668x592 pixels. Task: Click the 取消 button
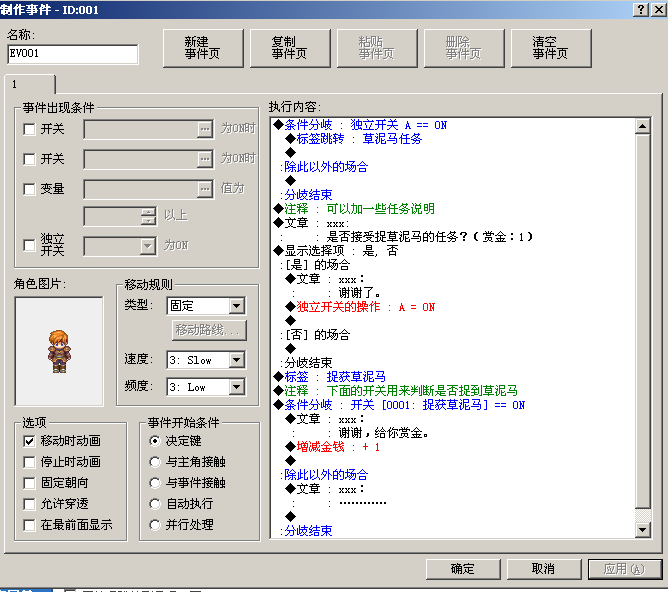coord(544,569)
